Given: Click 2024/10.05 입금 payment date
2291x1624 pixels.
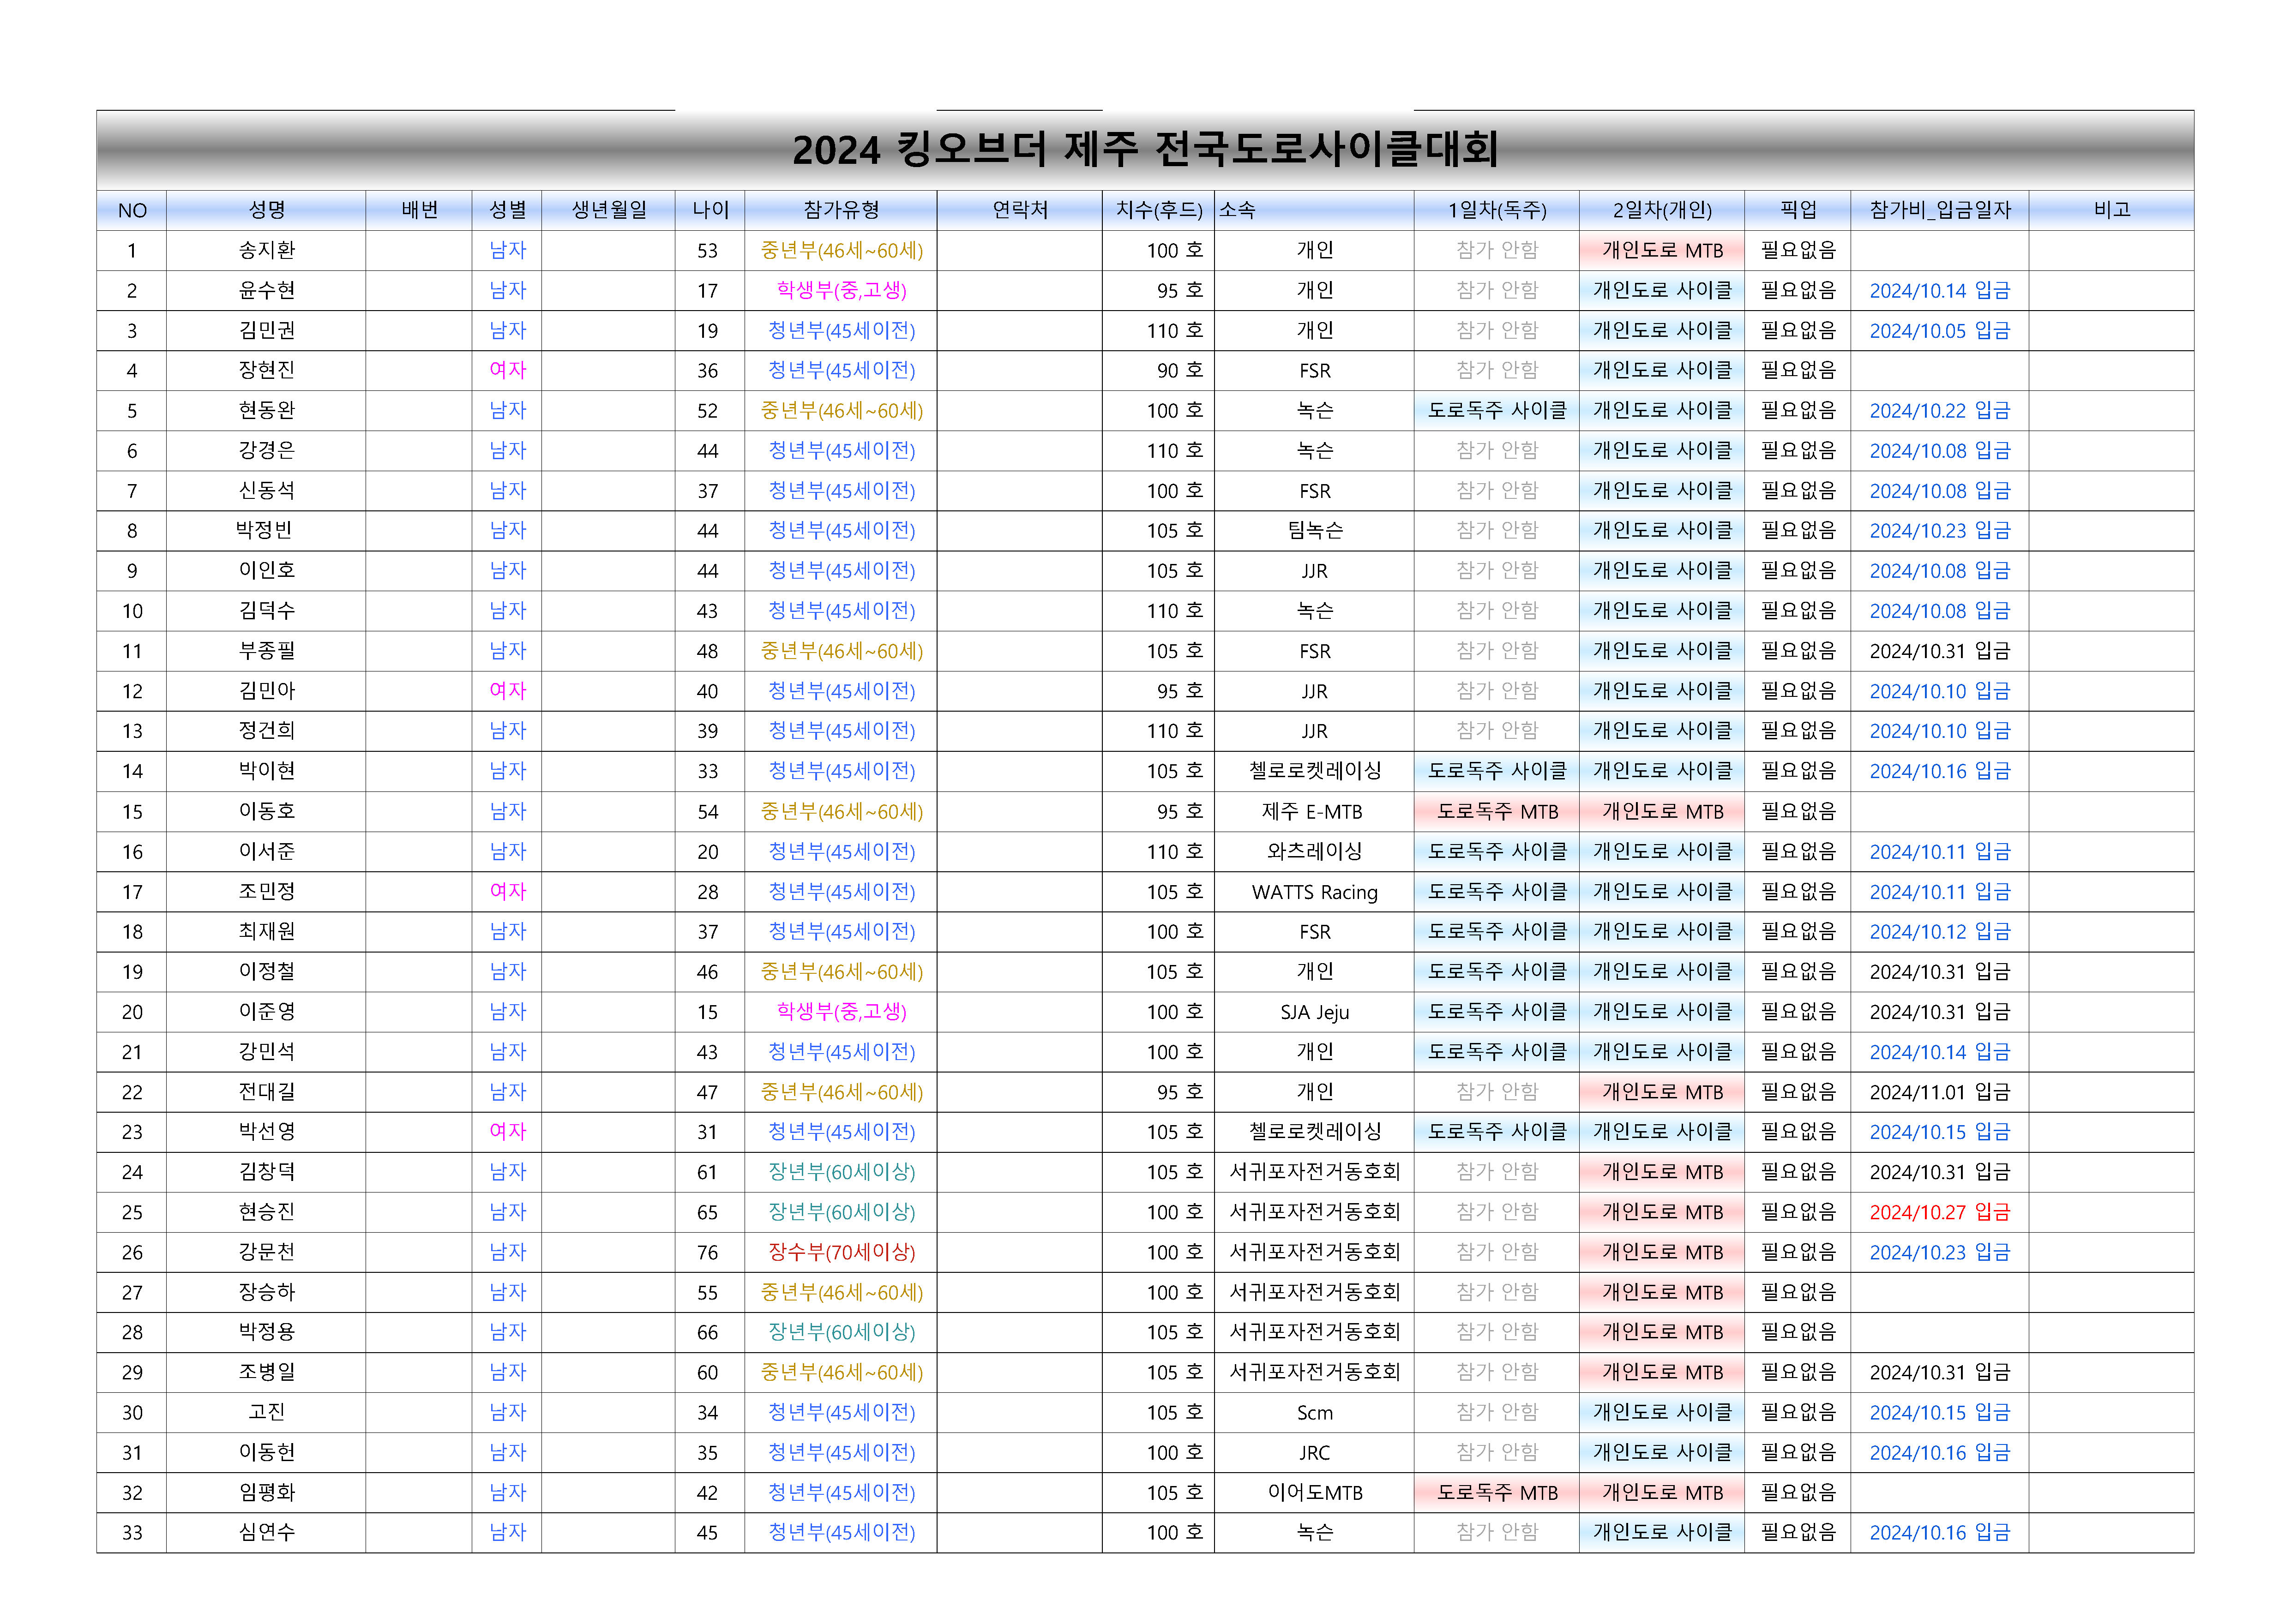Looking at the screenshot, I should (x=1940, y=331).
